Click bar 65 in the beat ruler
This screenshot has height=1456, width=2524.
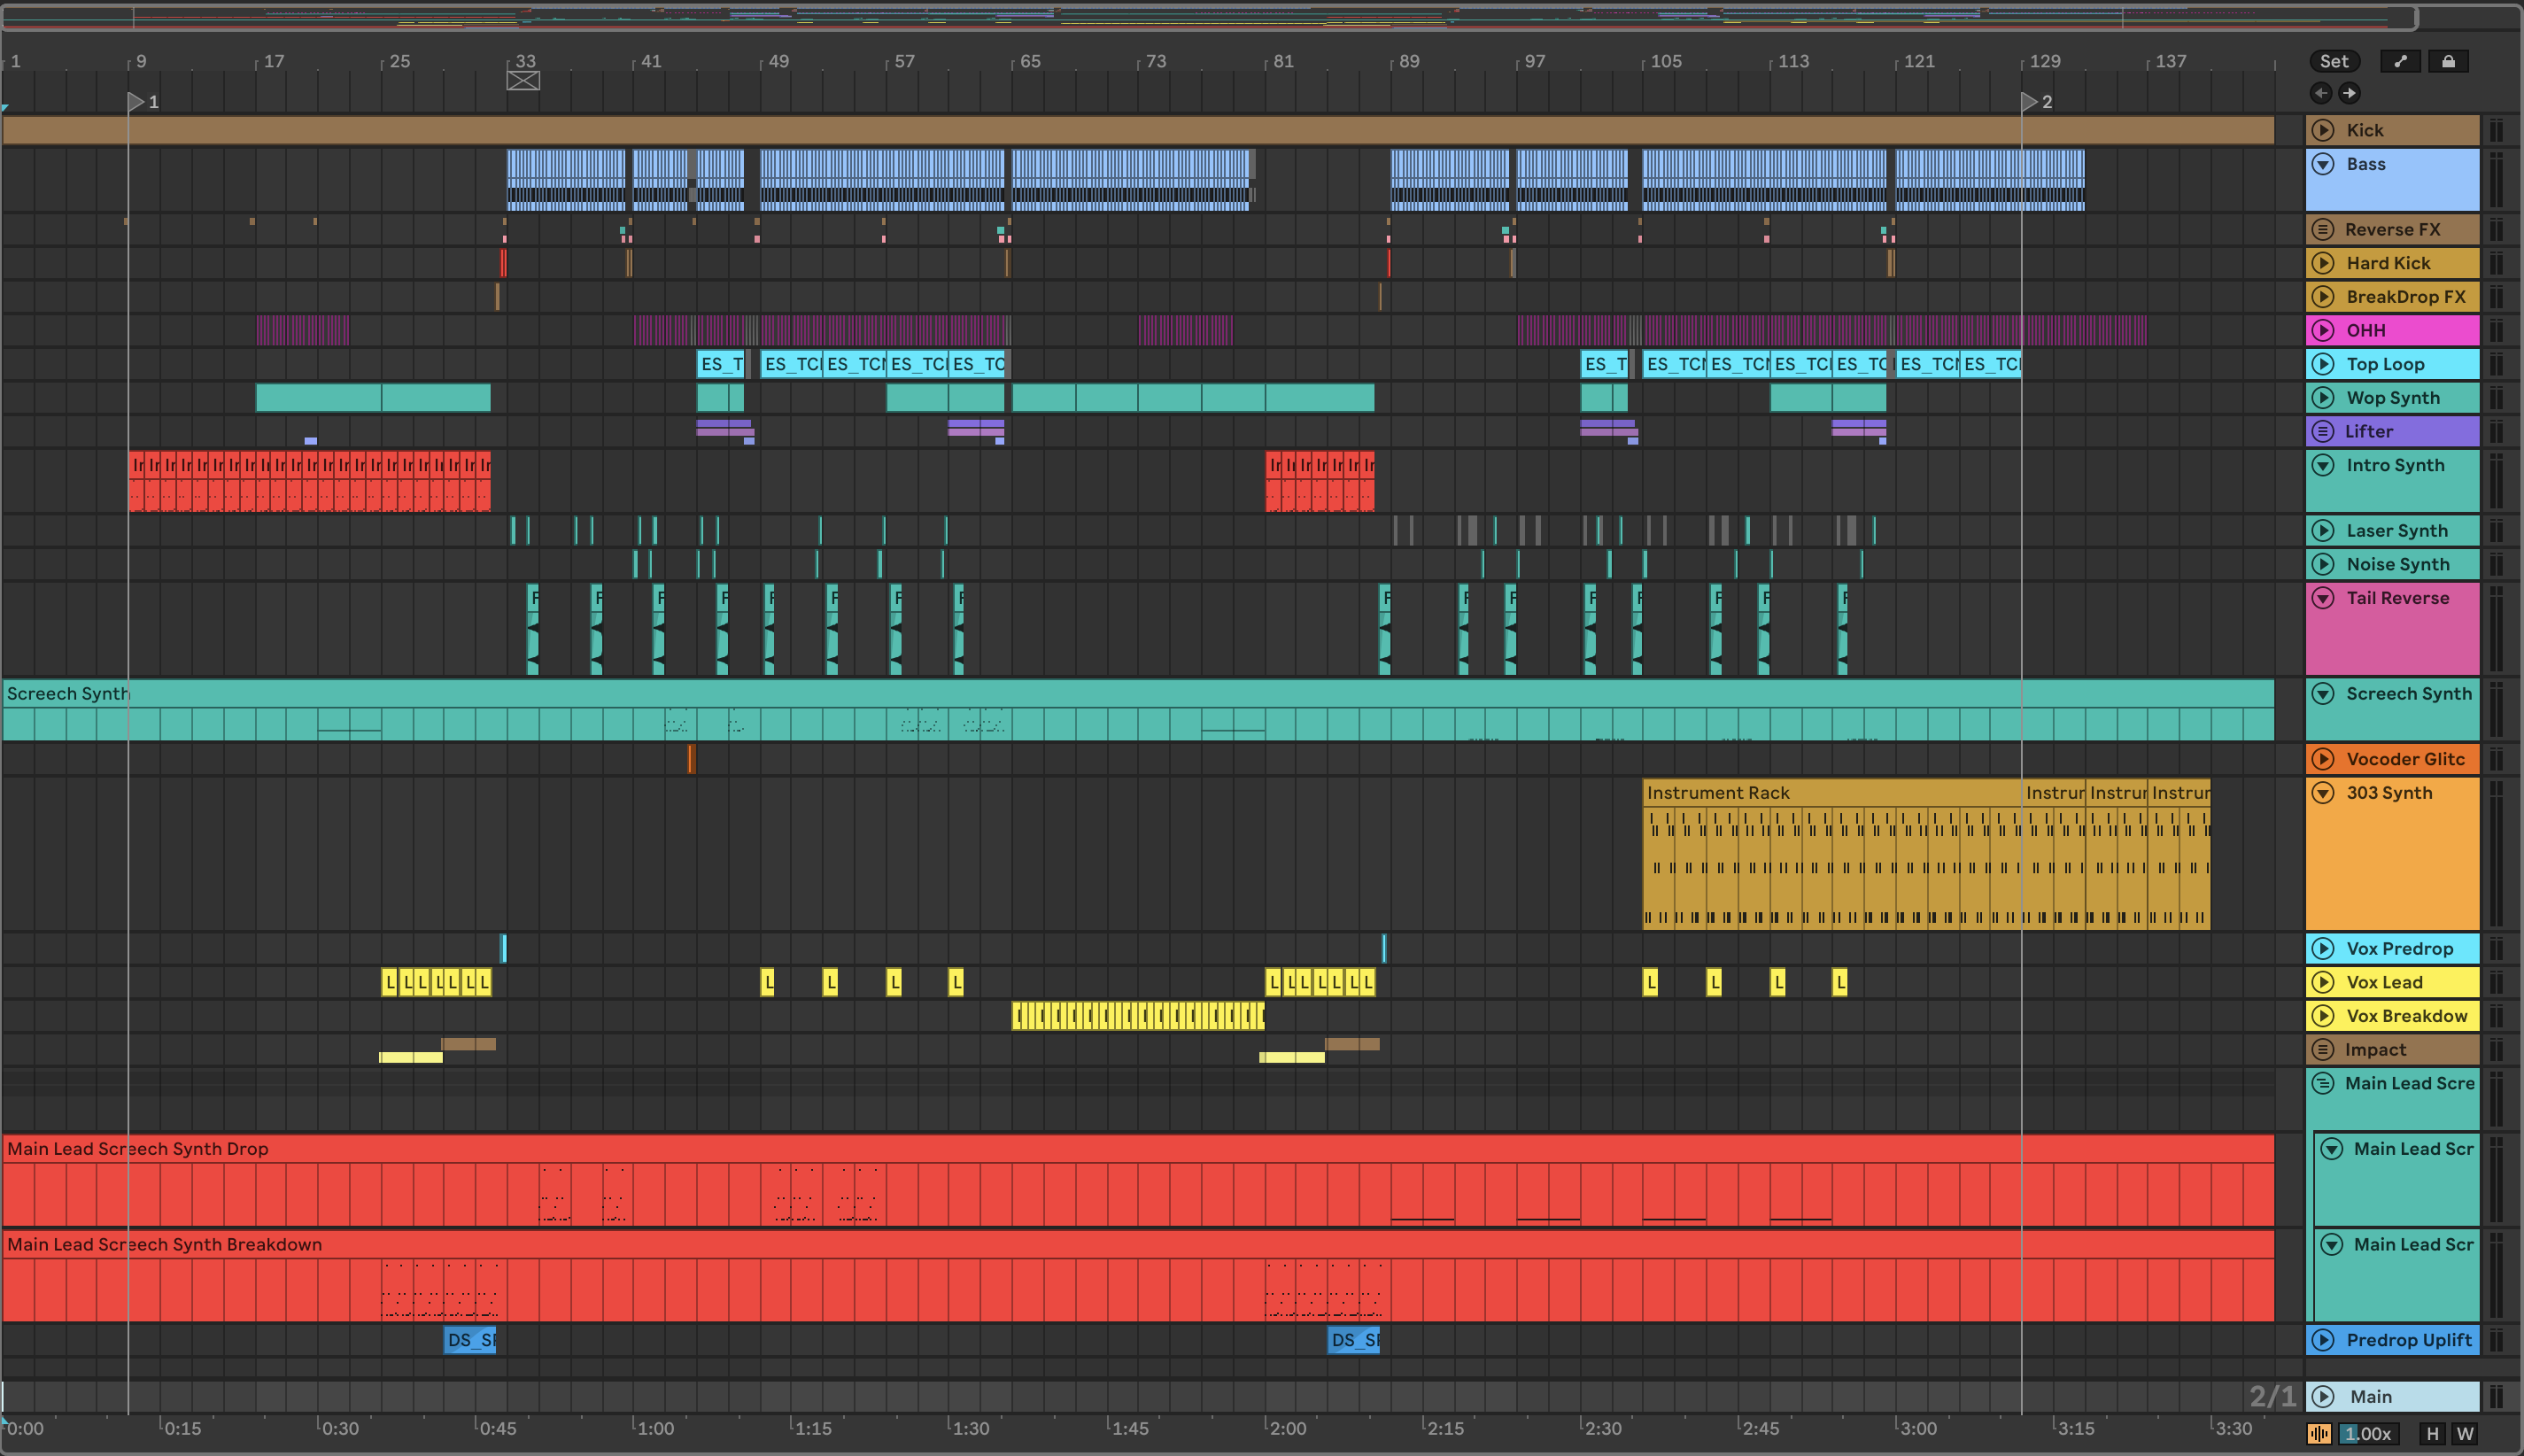click(1030, 62)
